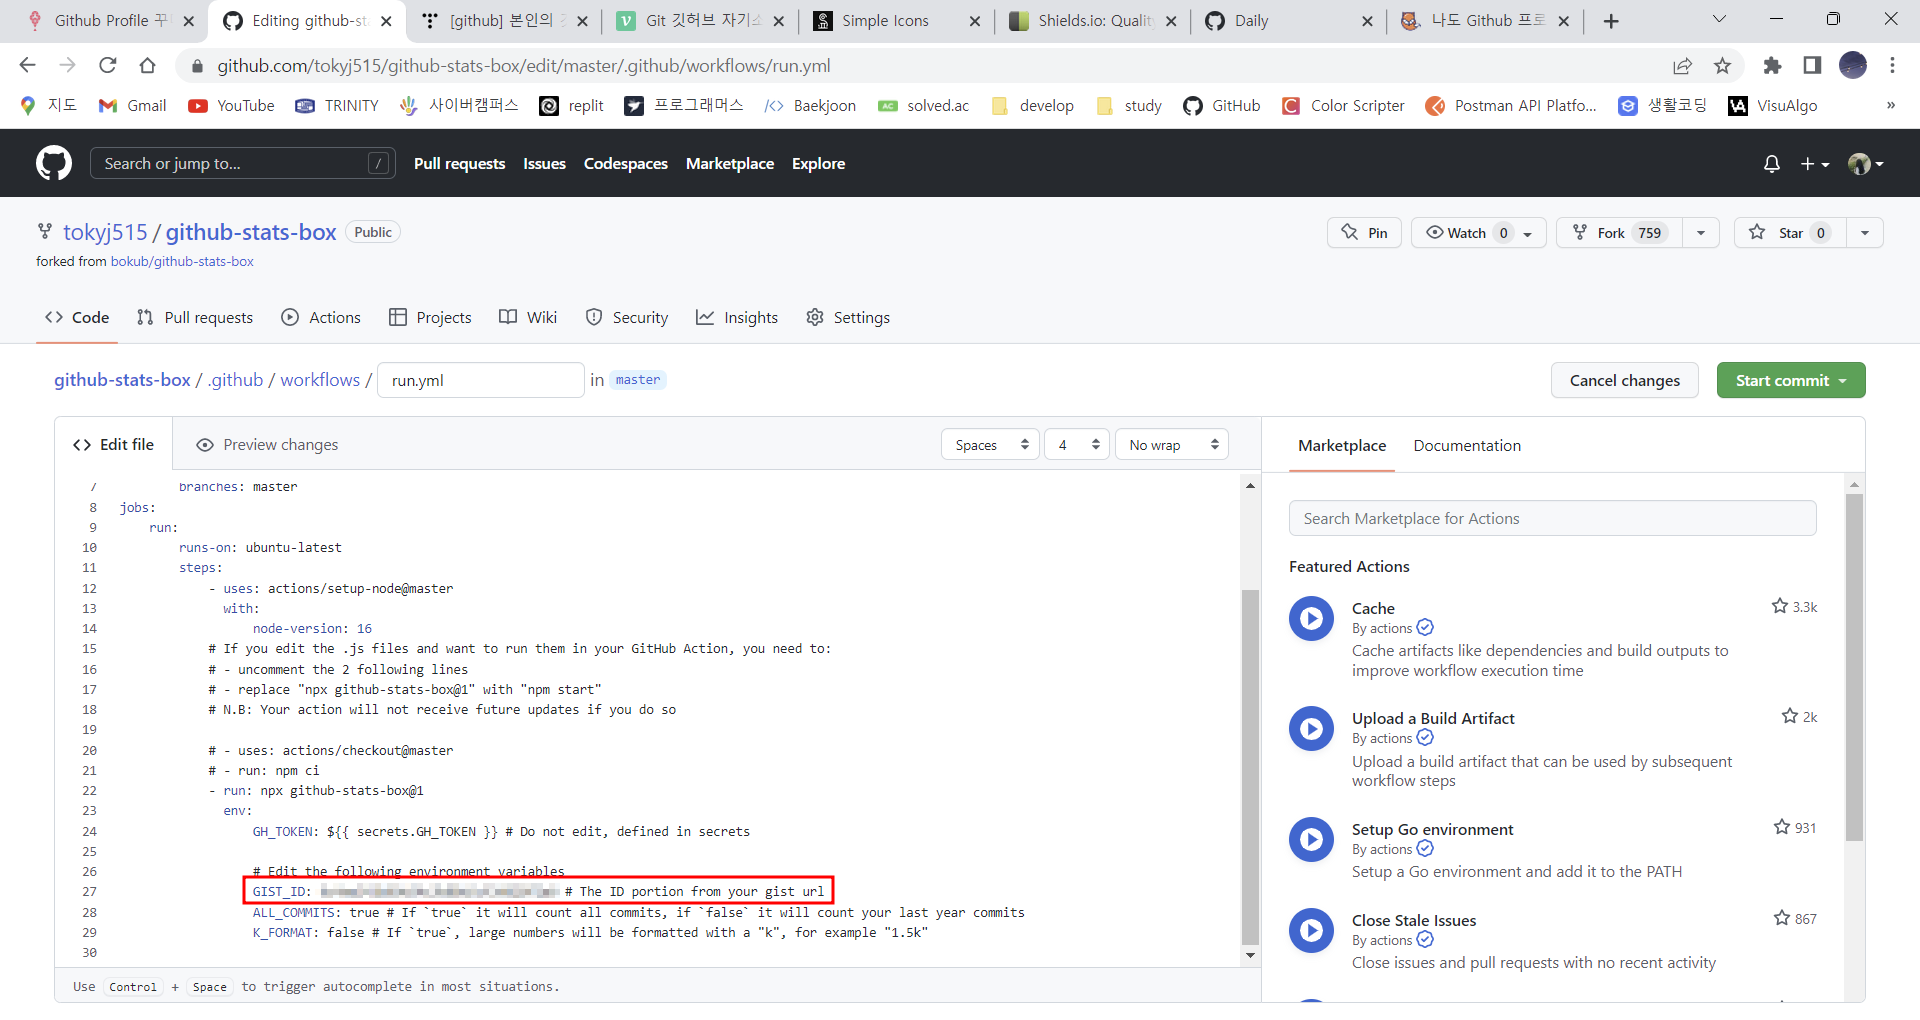The height and width of the screenshot is (1020, 1920).
Task: Open the Actions tab
Action: 321,317
